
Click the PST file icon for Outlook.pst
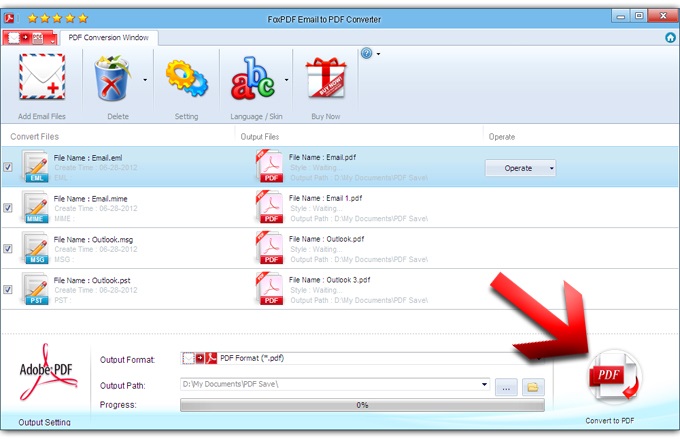click(35, 289)
